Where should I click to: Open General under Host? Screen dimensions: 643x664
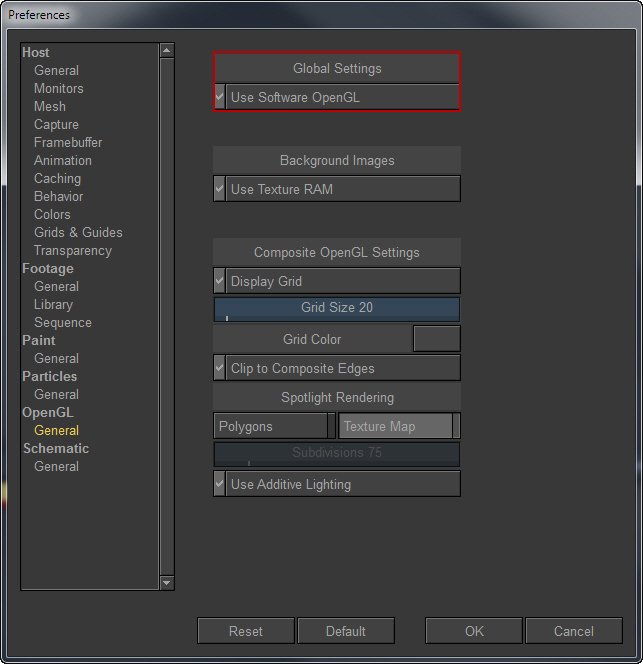point(56,70)
